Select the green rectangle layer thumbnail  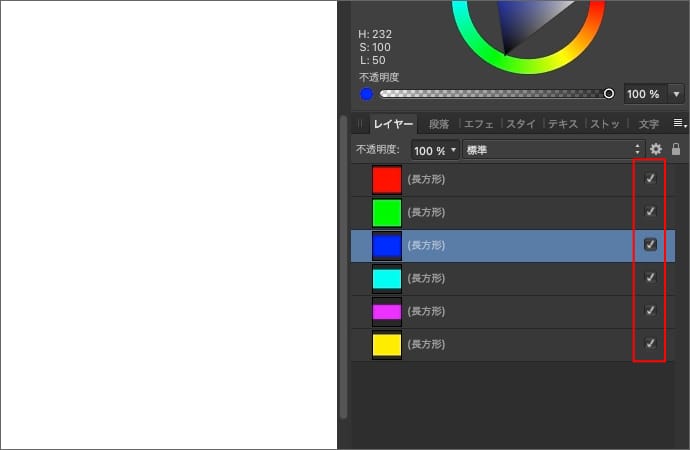[x=386, y=212]
